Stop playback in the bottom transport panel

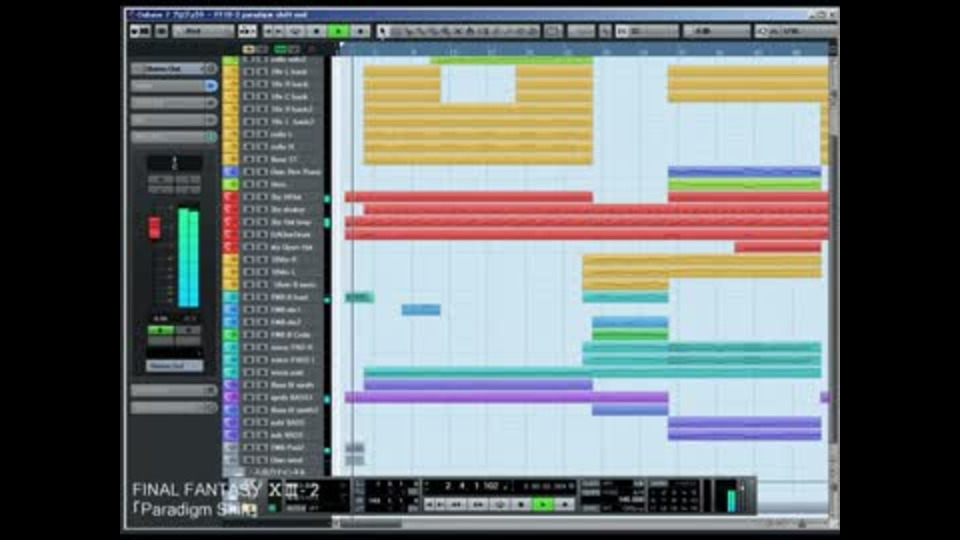521,504
